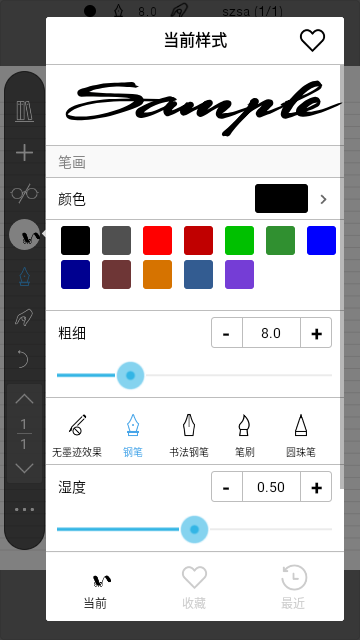Image resolution: width=360 pixels, height=640 pixels.
Task: Open the three-dot more options in sidebar
Action: click(x=24, y=509)
